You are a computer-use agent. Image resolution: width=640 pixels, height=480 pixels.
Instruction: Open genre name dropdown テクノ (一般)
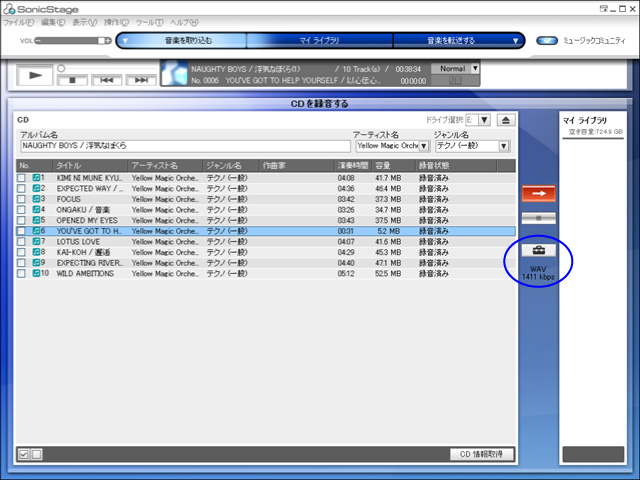coord(504,146)
